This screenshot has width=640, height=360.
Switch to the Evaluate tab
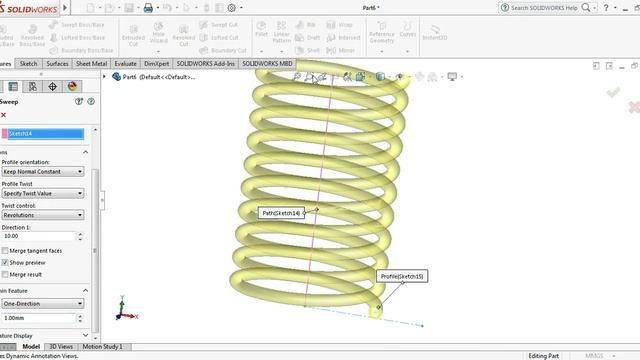tap(125, 64)
